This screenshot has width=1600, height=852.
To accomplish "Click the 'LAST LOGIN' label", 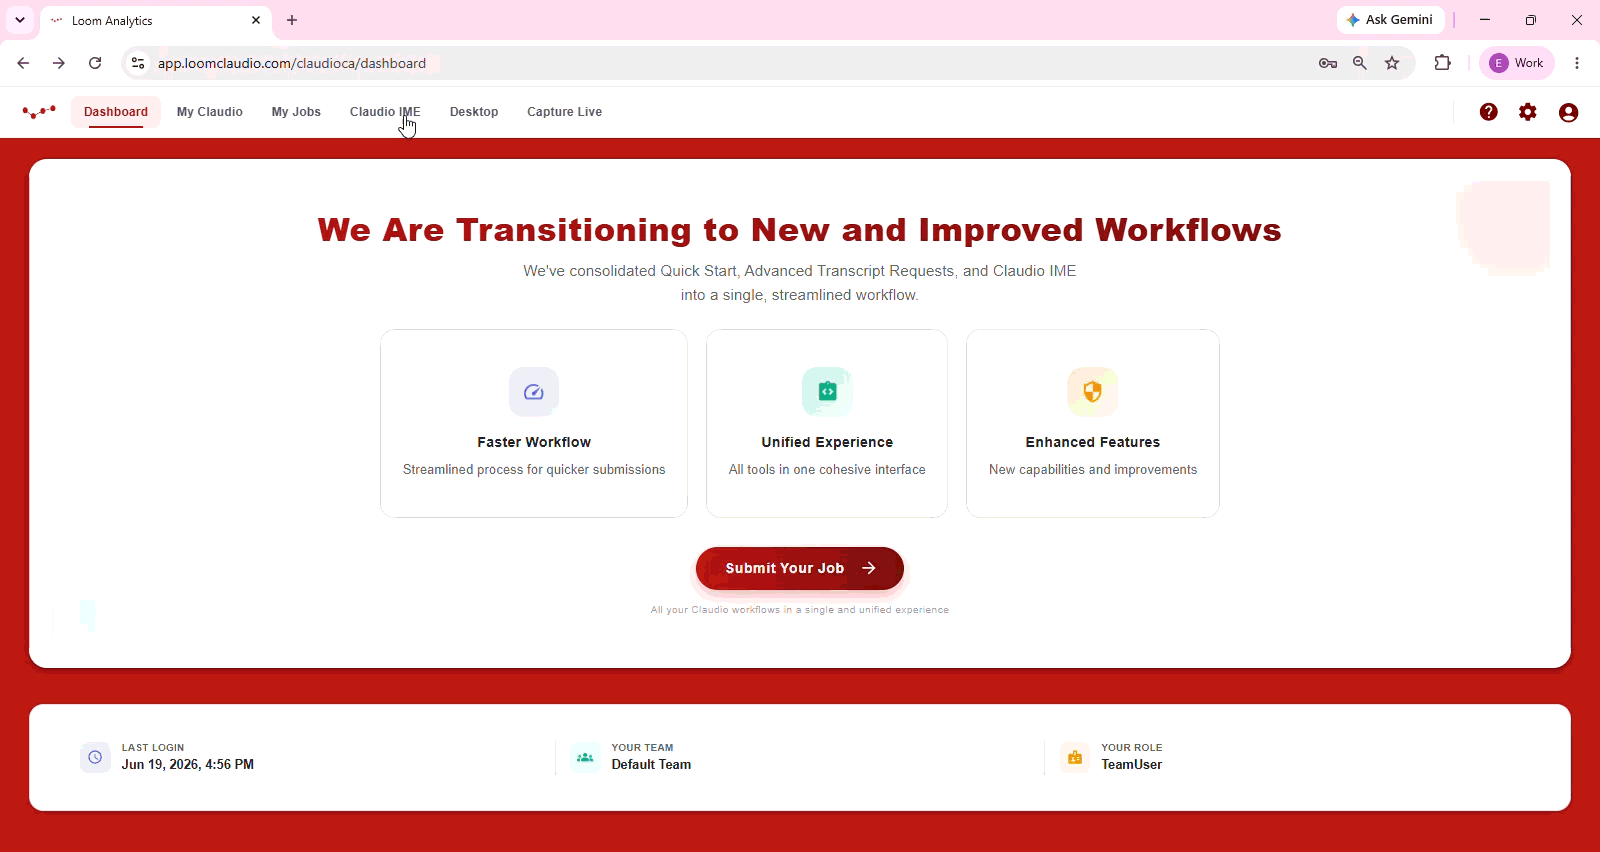I will coord(153,748).
